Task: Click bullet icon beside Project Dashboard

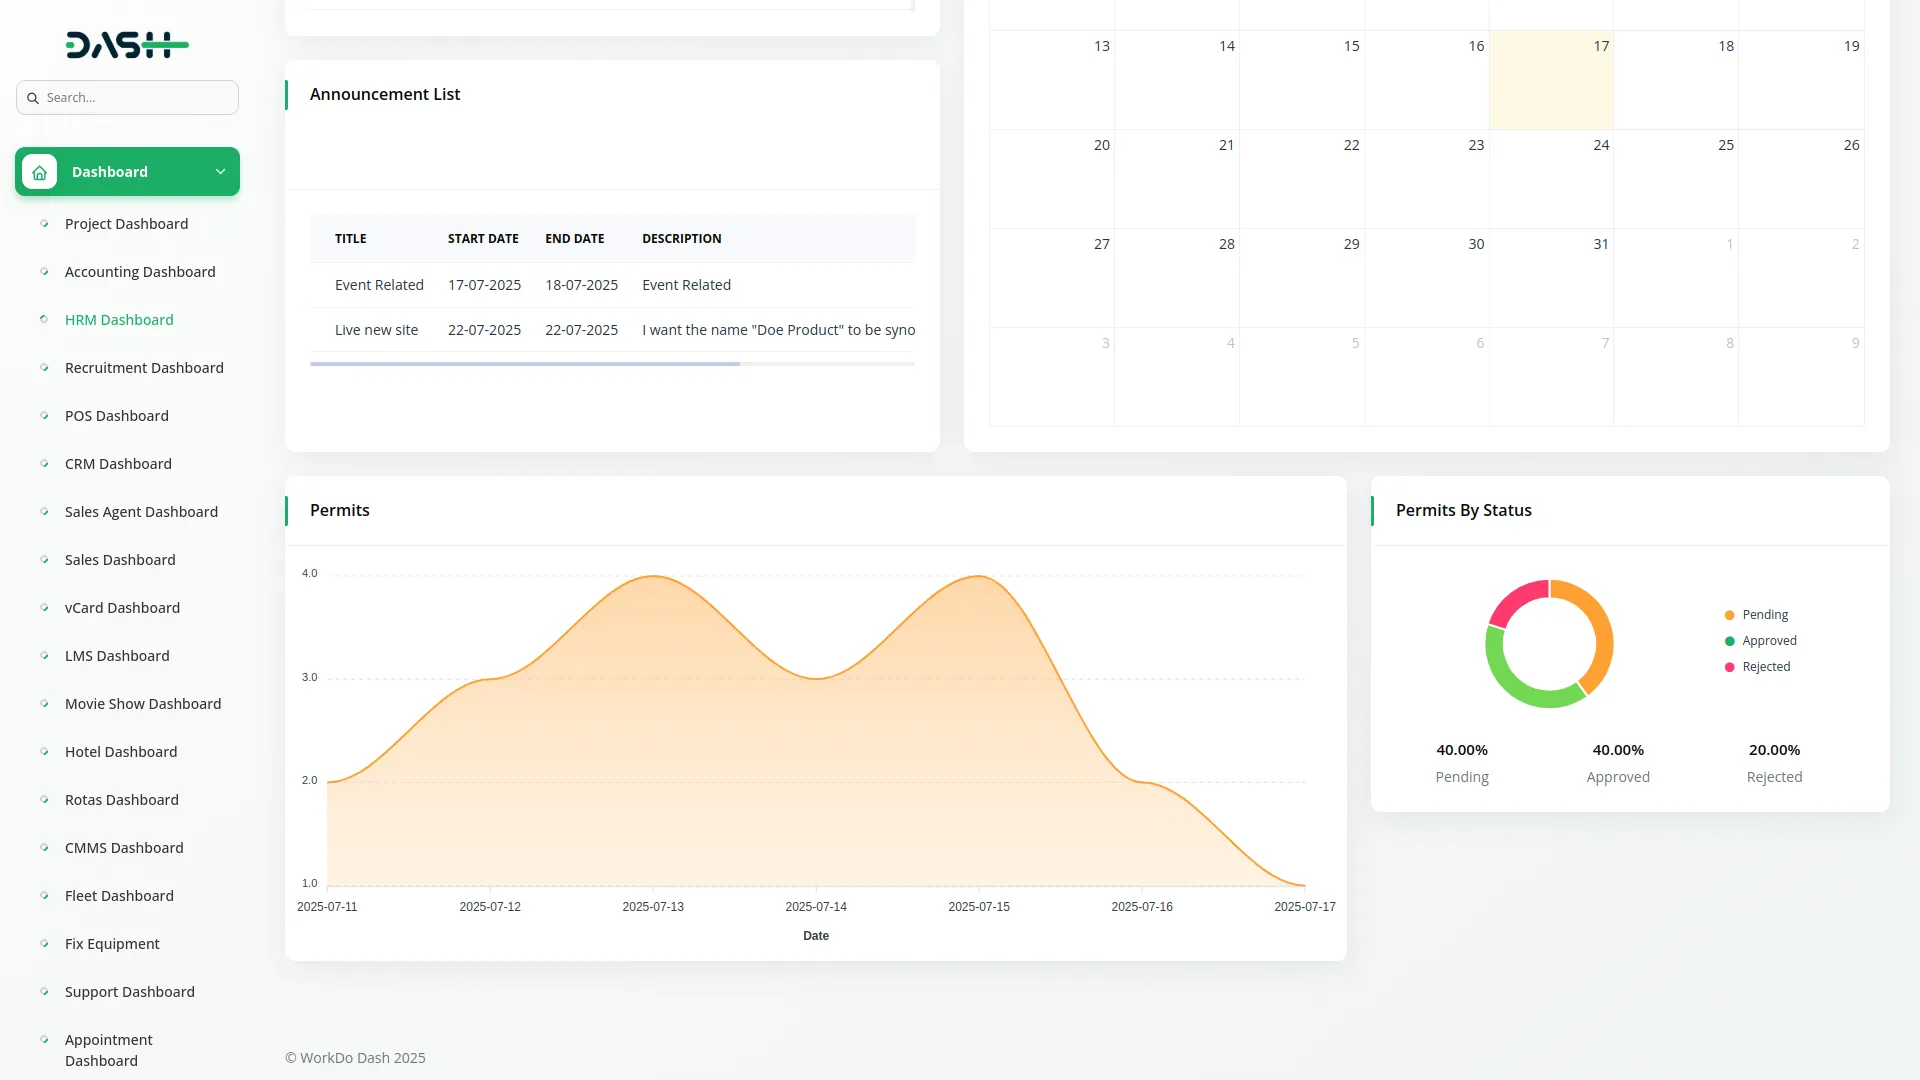Action: (44, 224)
